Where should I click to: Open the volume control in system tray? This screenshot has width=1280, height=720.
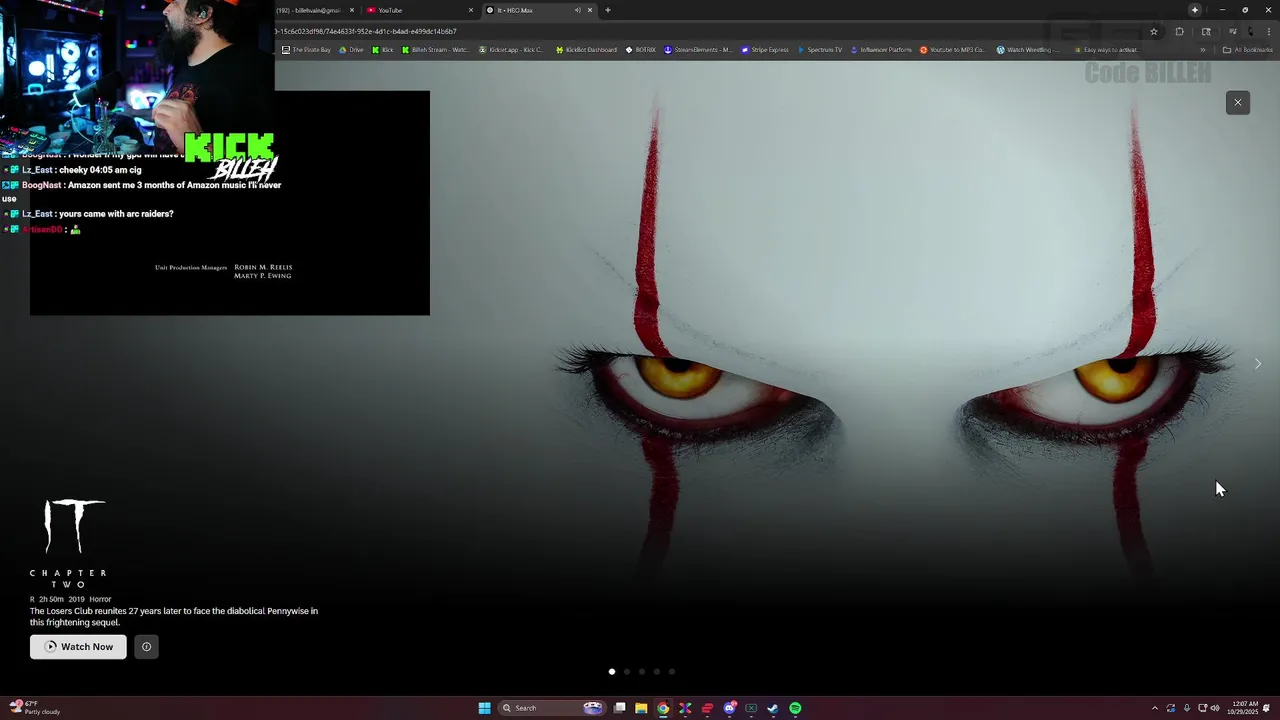click(x=1217, y=708)
